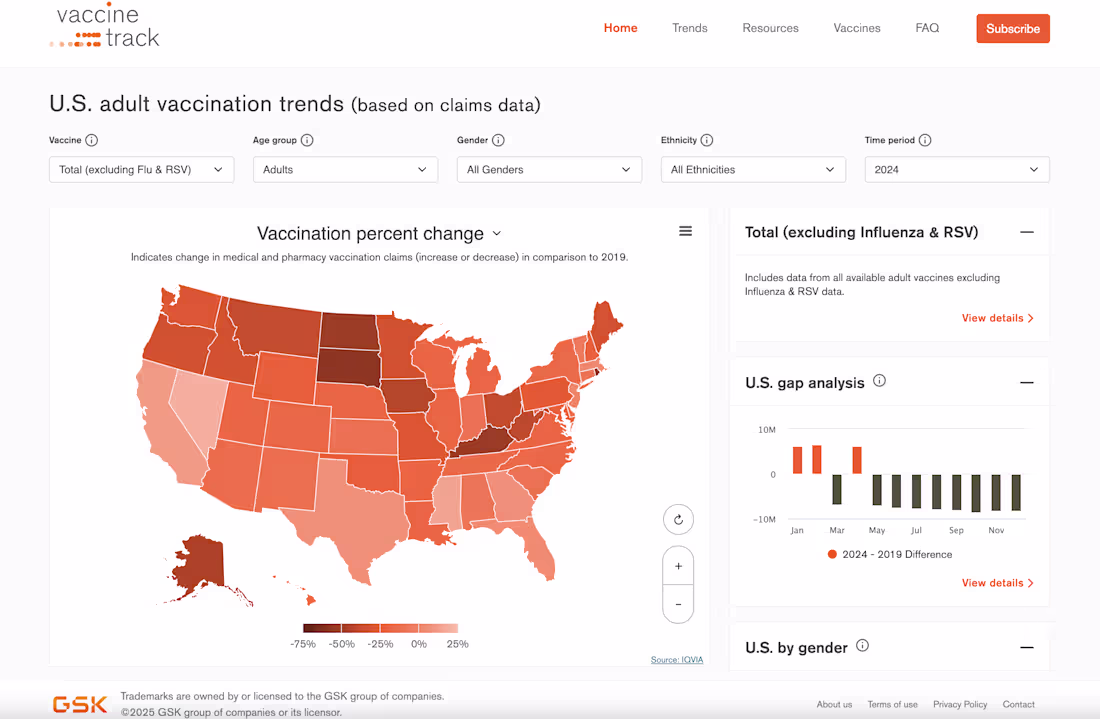Click the Subscribe button
Viewport: 1100px width, 719px height.
(1013, 28)
